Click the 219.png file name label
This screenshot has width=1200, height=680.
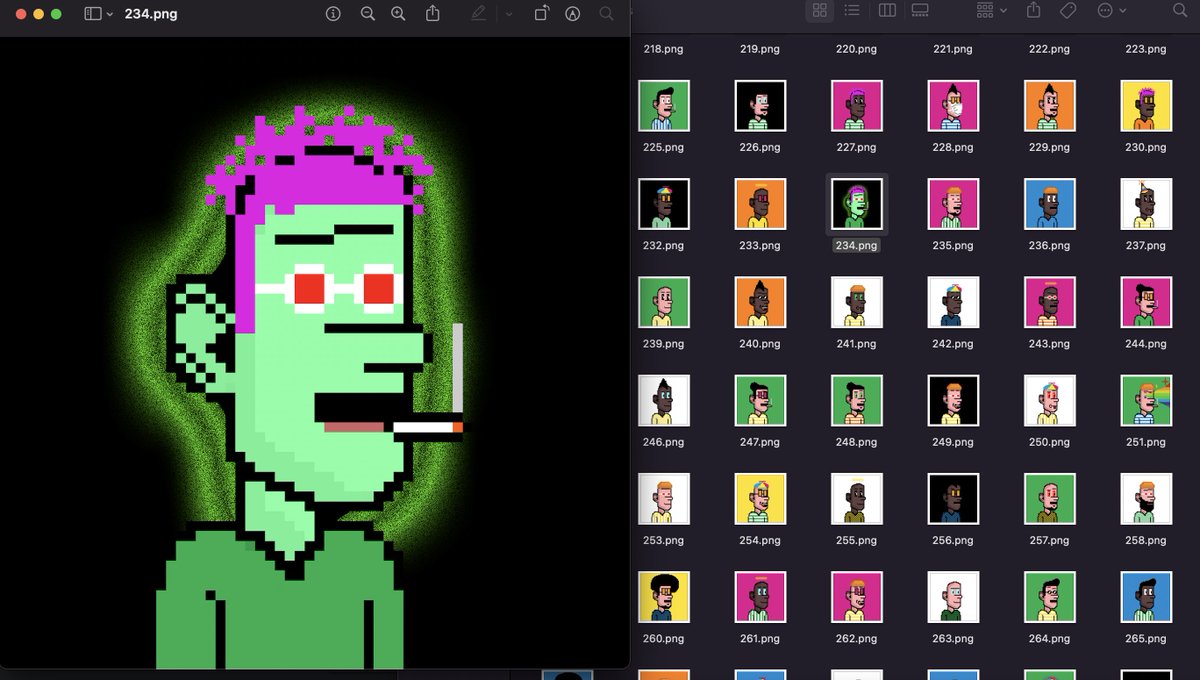point(760,49)
